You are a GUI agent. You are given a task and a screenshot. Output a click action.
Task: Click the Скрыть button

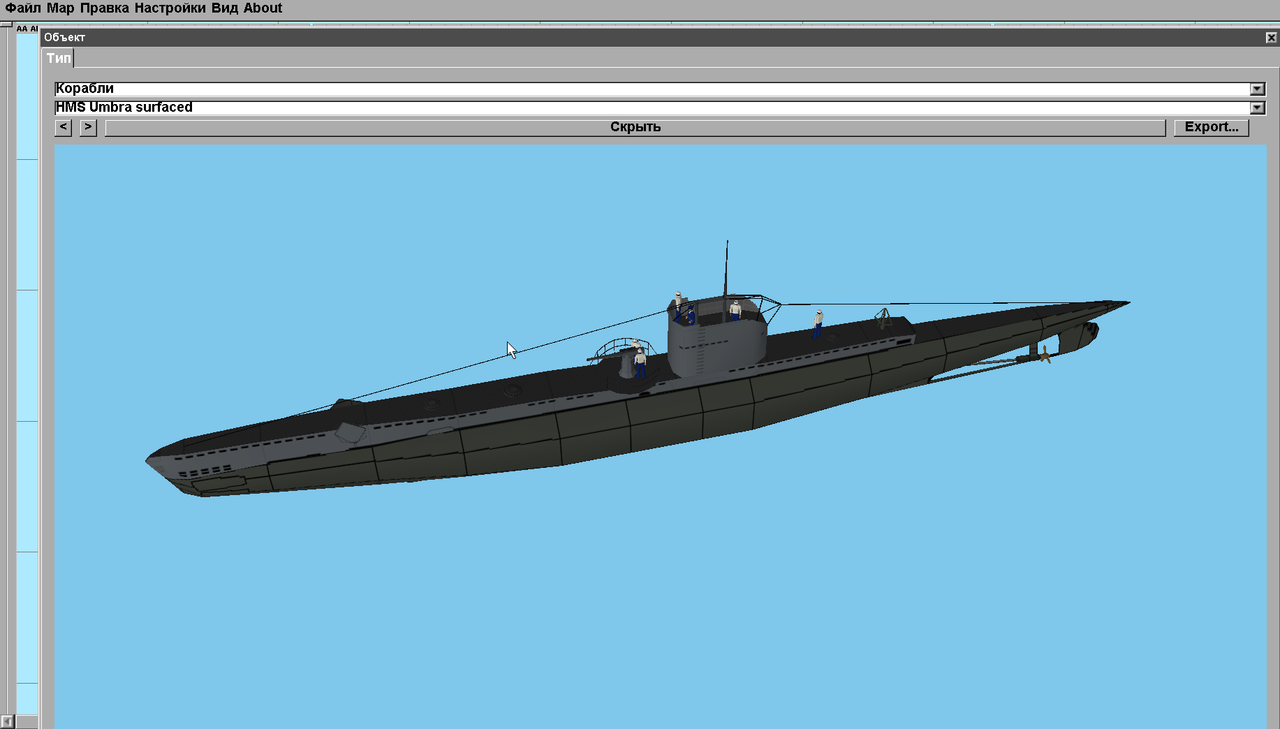pyautogui.click(x=637, y=126)
